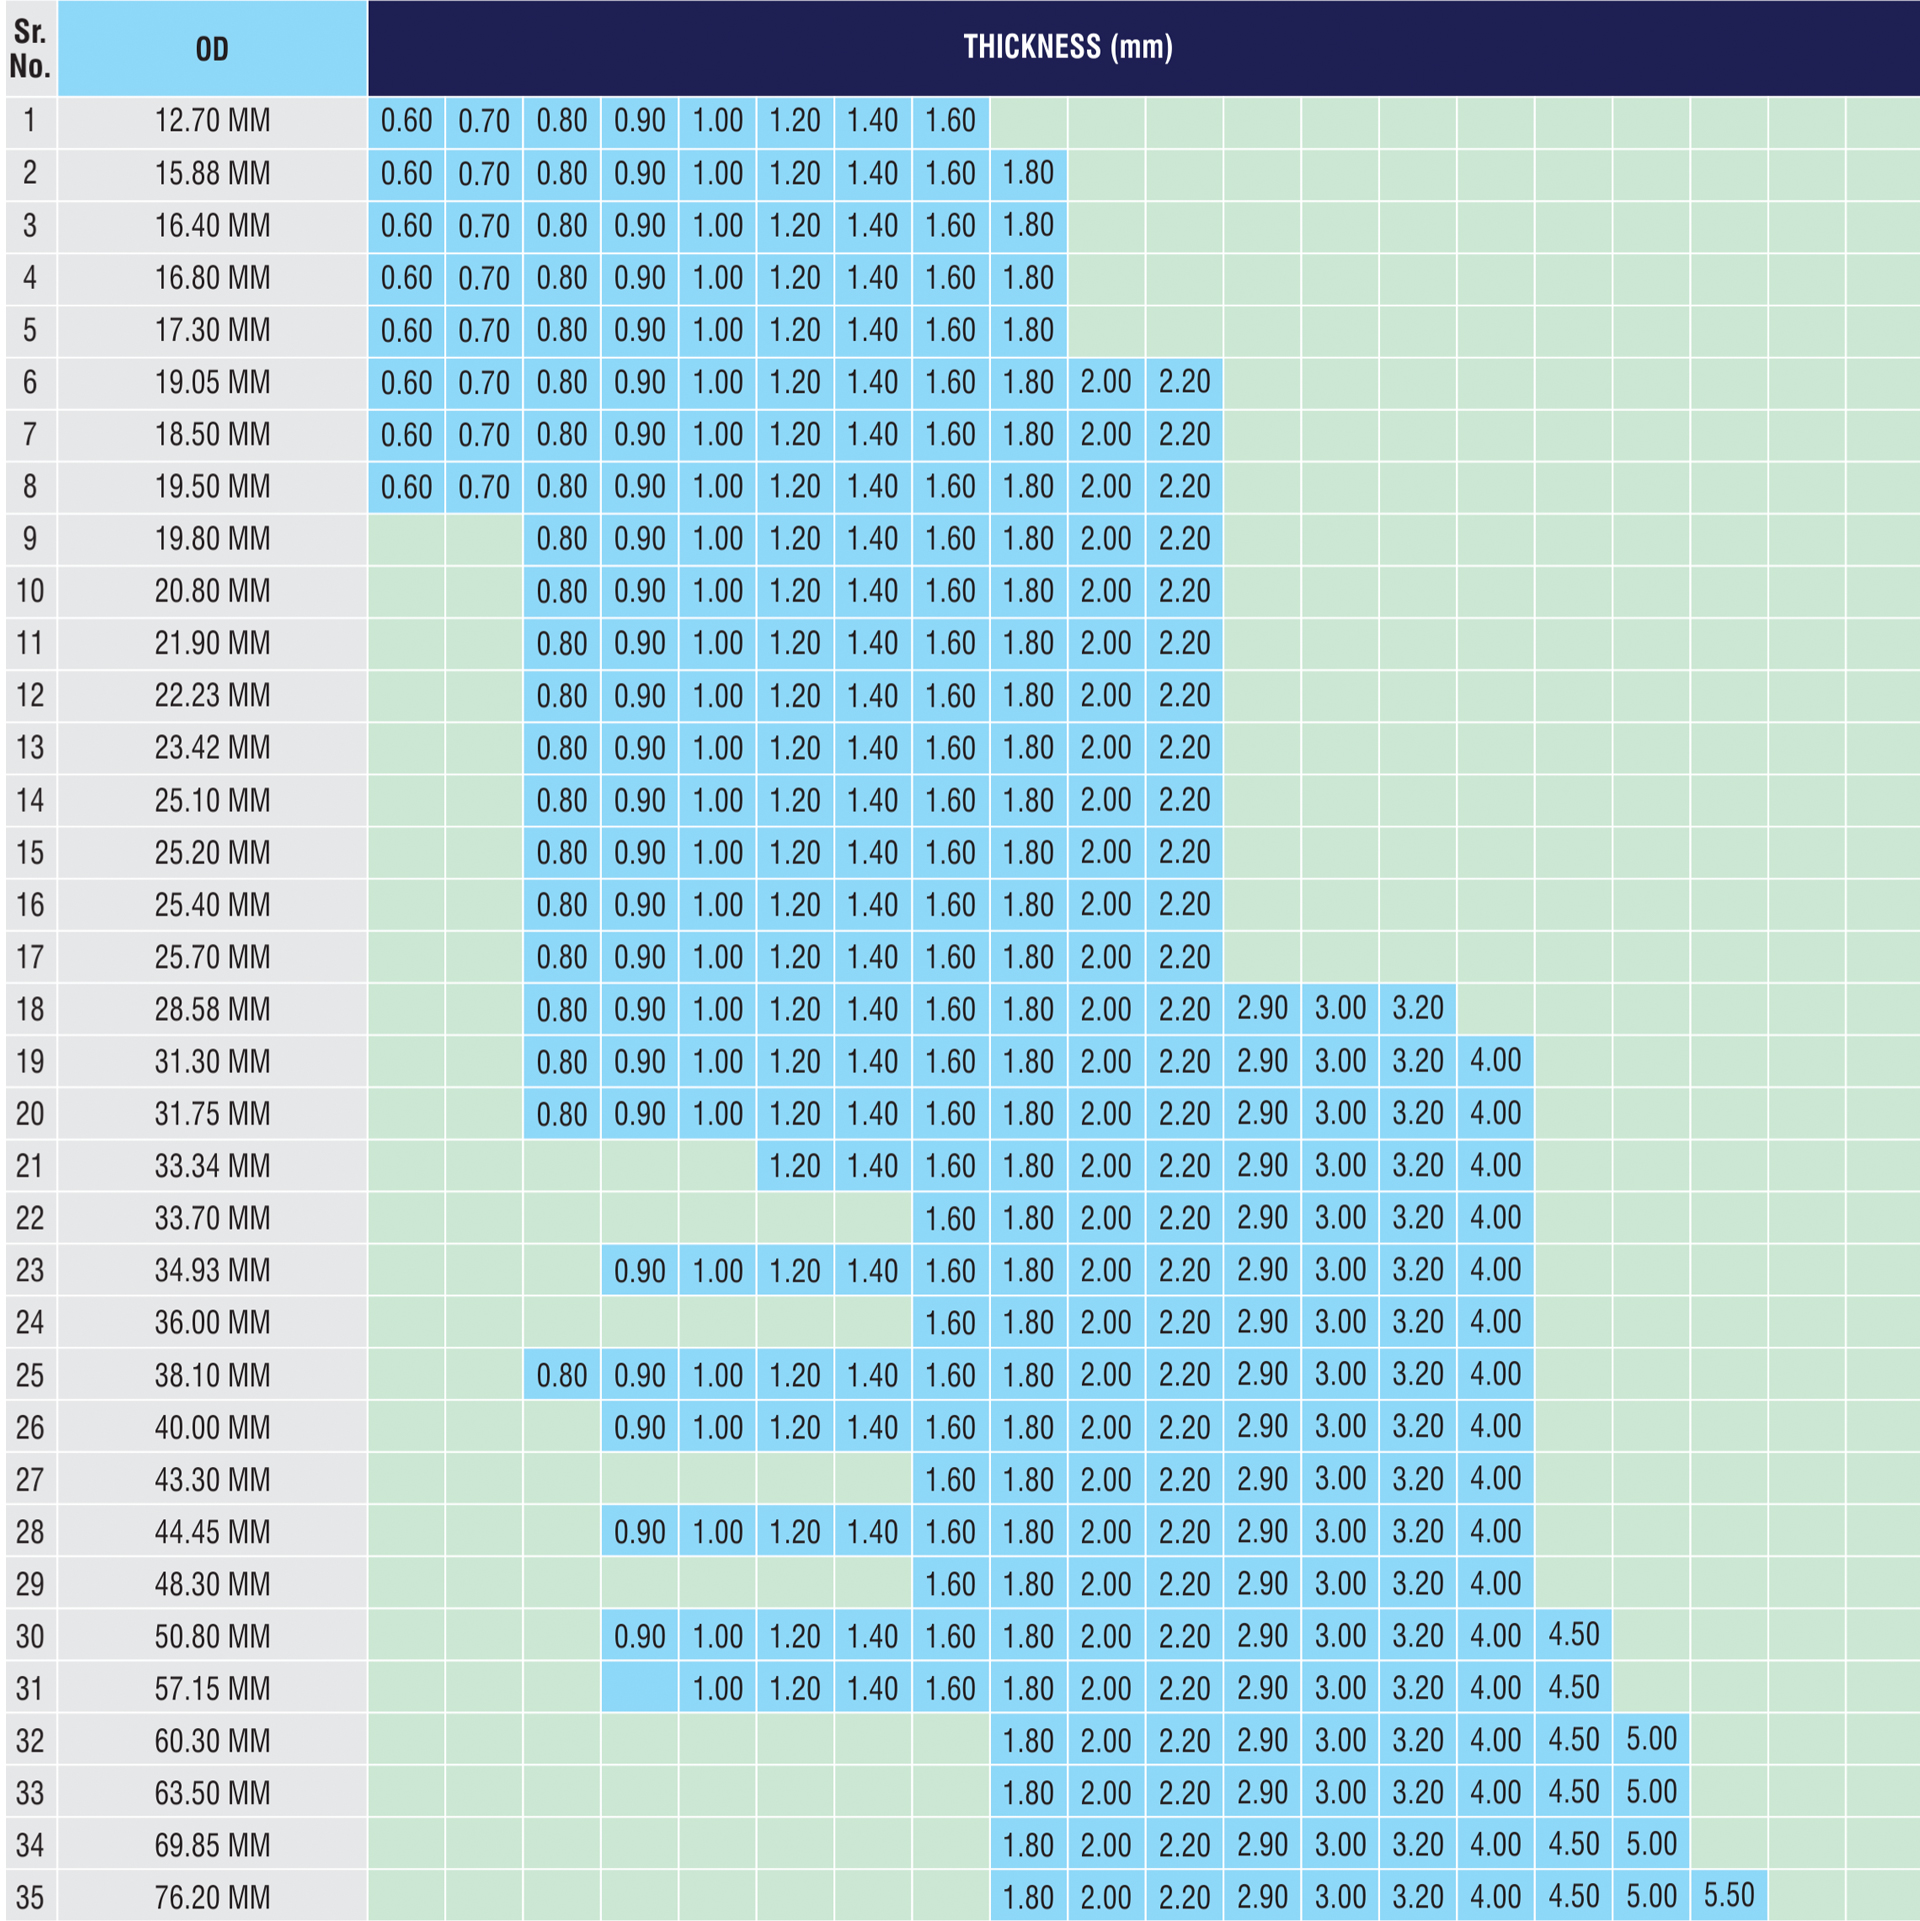Select the 0.80 thickness in the 38.10 MM row
The image size is (1920, 1921).
562,1375
